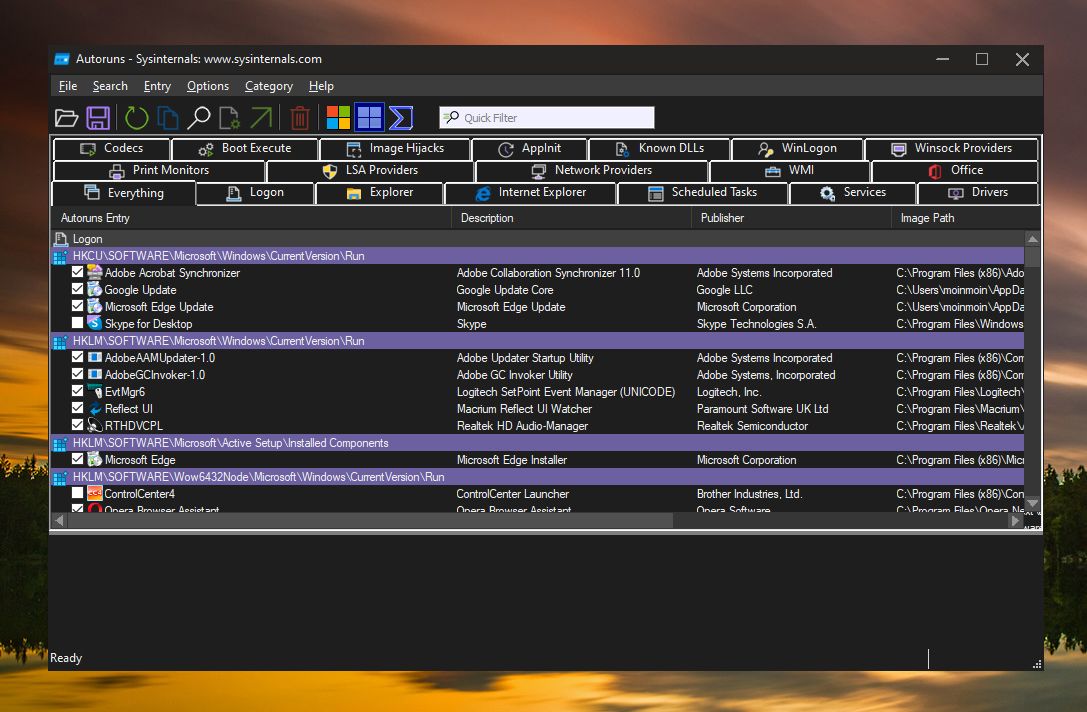Uncheck the AdobeAAMUpdater-1.0 checkbox
Image resolution: width=1087 pixels, height=712 pixels.
(78, 357)
